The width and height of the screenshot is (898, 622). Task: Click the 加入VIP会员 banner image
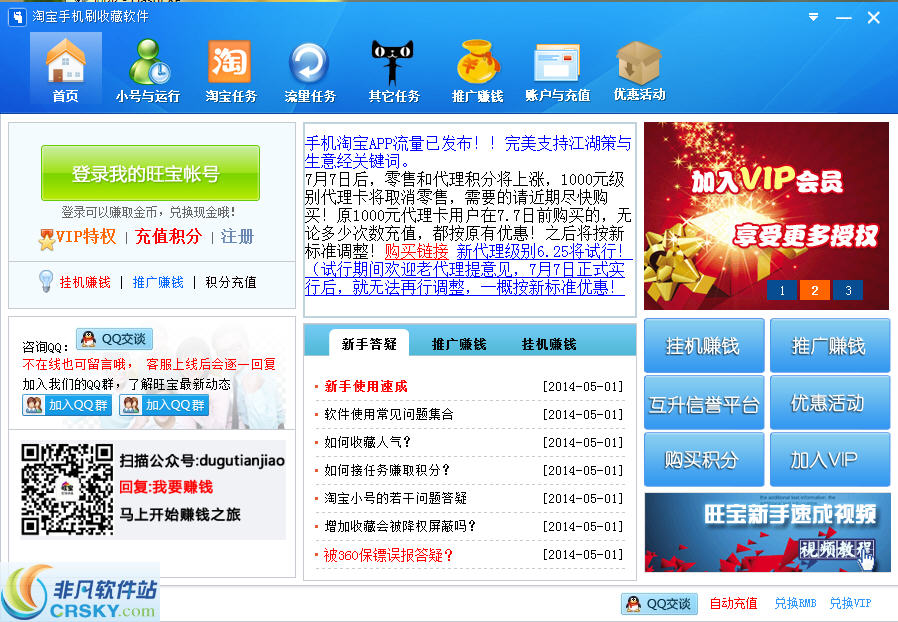(x=766, y=215)
